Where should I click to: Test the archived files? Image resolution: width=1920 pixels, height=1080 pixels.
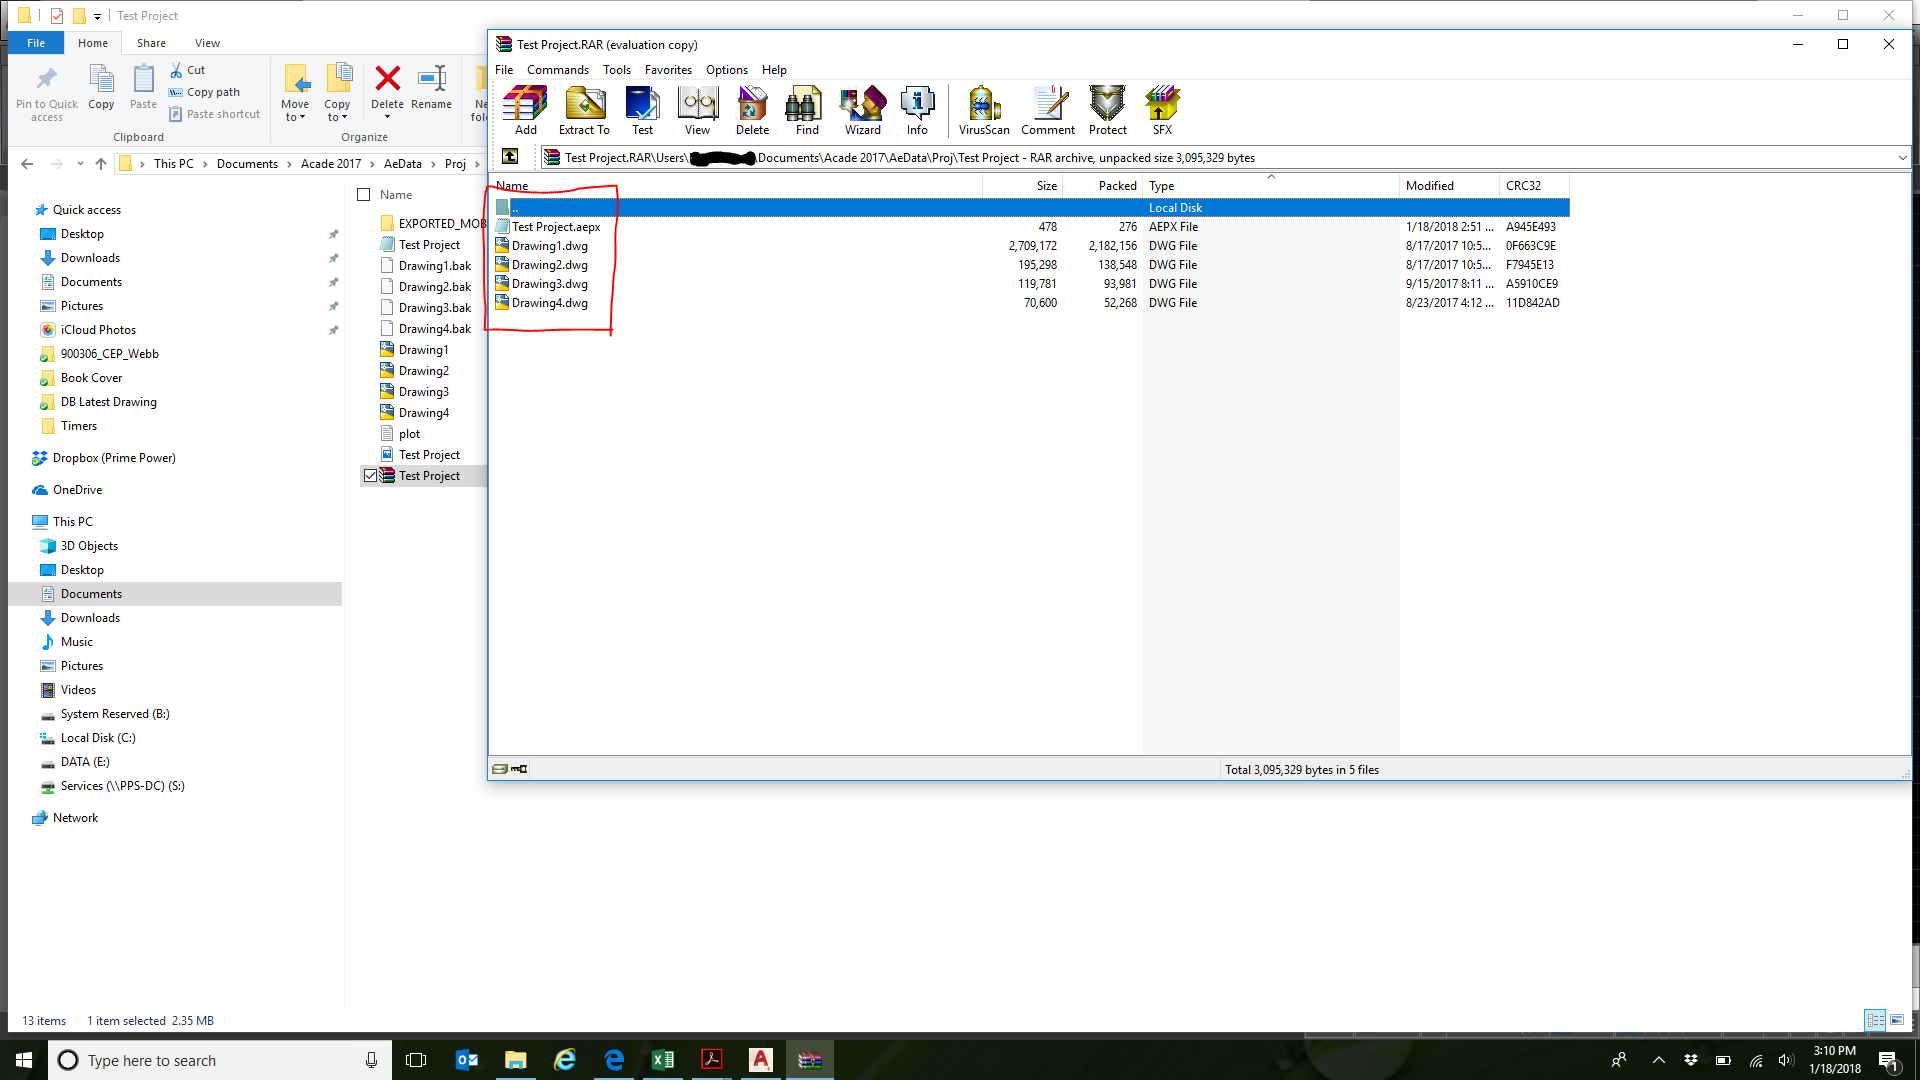pyautogui.click(x=642, y=110)
